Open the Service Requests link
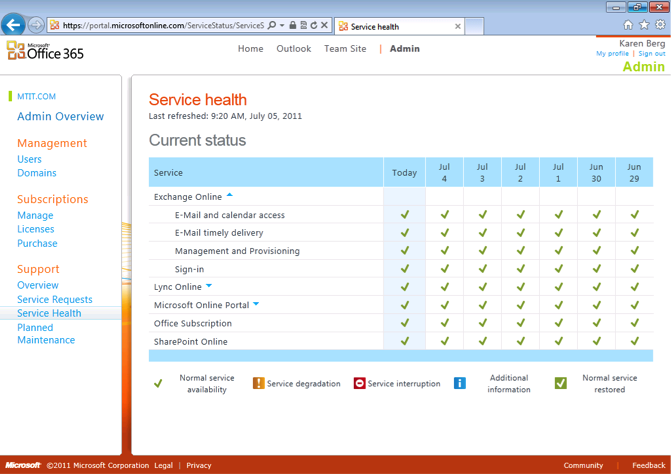 coord(55,299)
